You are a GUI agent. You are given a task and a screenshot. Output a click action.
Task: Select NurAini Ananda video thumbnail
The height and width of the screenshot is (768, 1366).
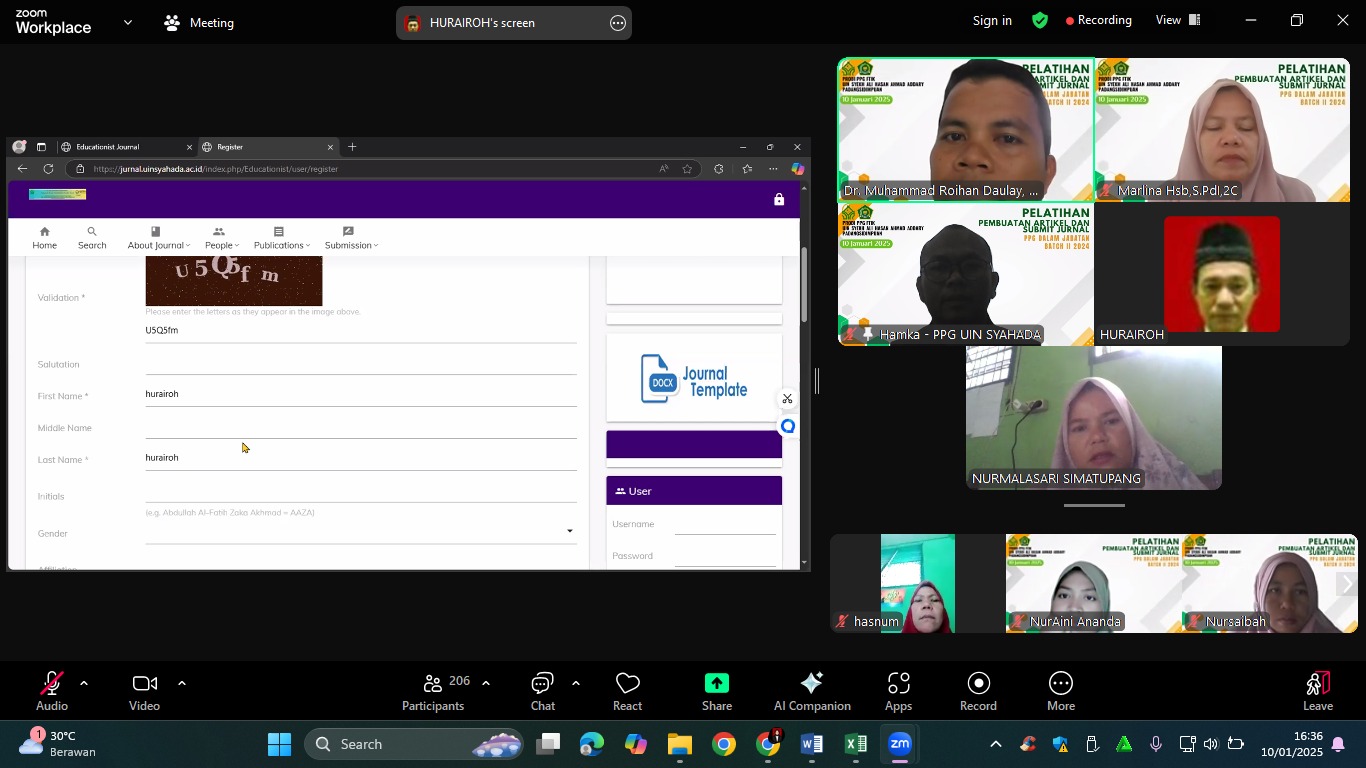[x=1094, y=584]
